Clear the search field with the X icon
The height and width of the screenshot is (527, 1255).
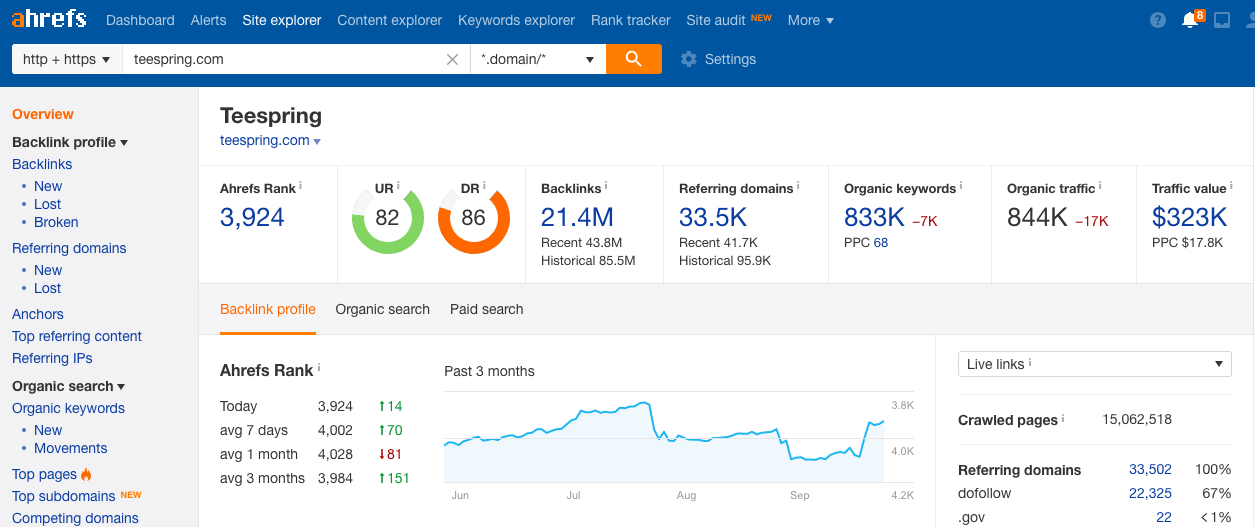point(452,59)
